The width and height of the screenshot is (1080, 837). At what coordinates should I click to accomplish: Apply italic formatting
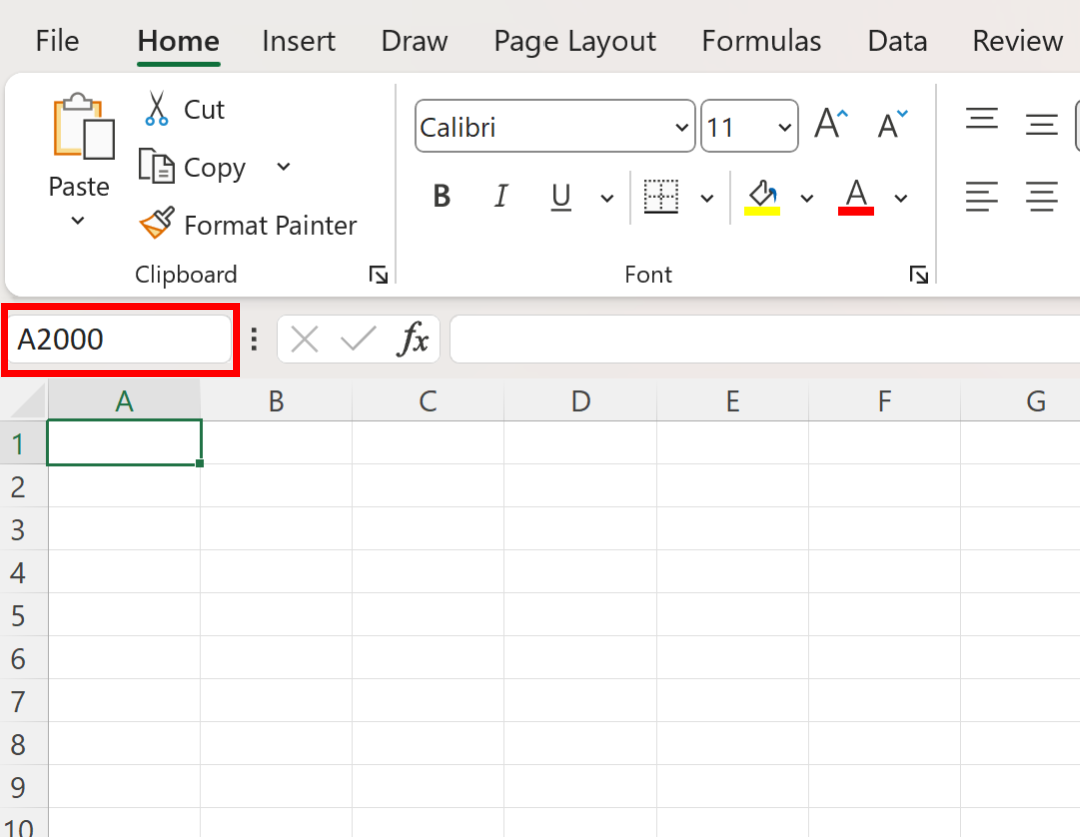pyautogui.click(x=500, y=196)
